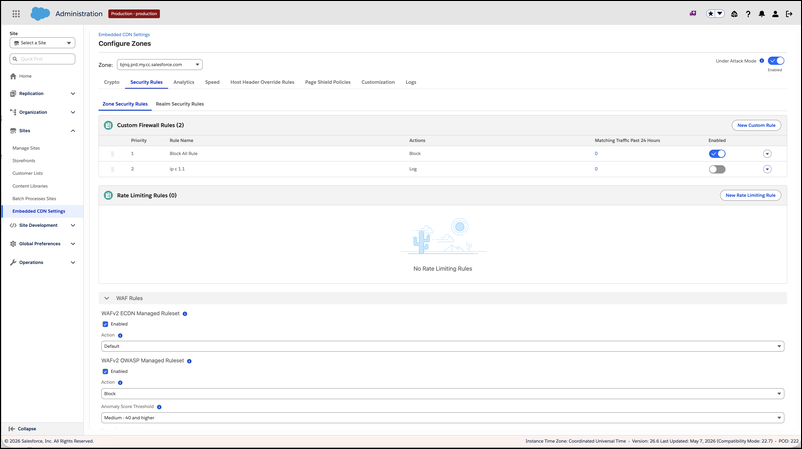Expand the Organization sidebar chevron
The image size is (802, 449).
pos(73,112)
